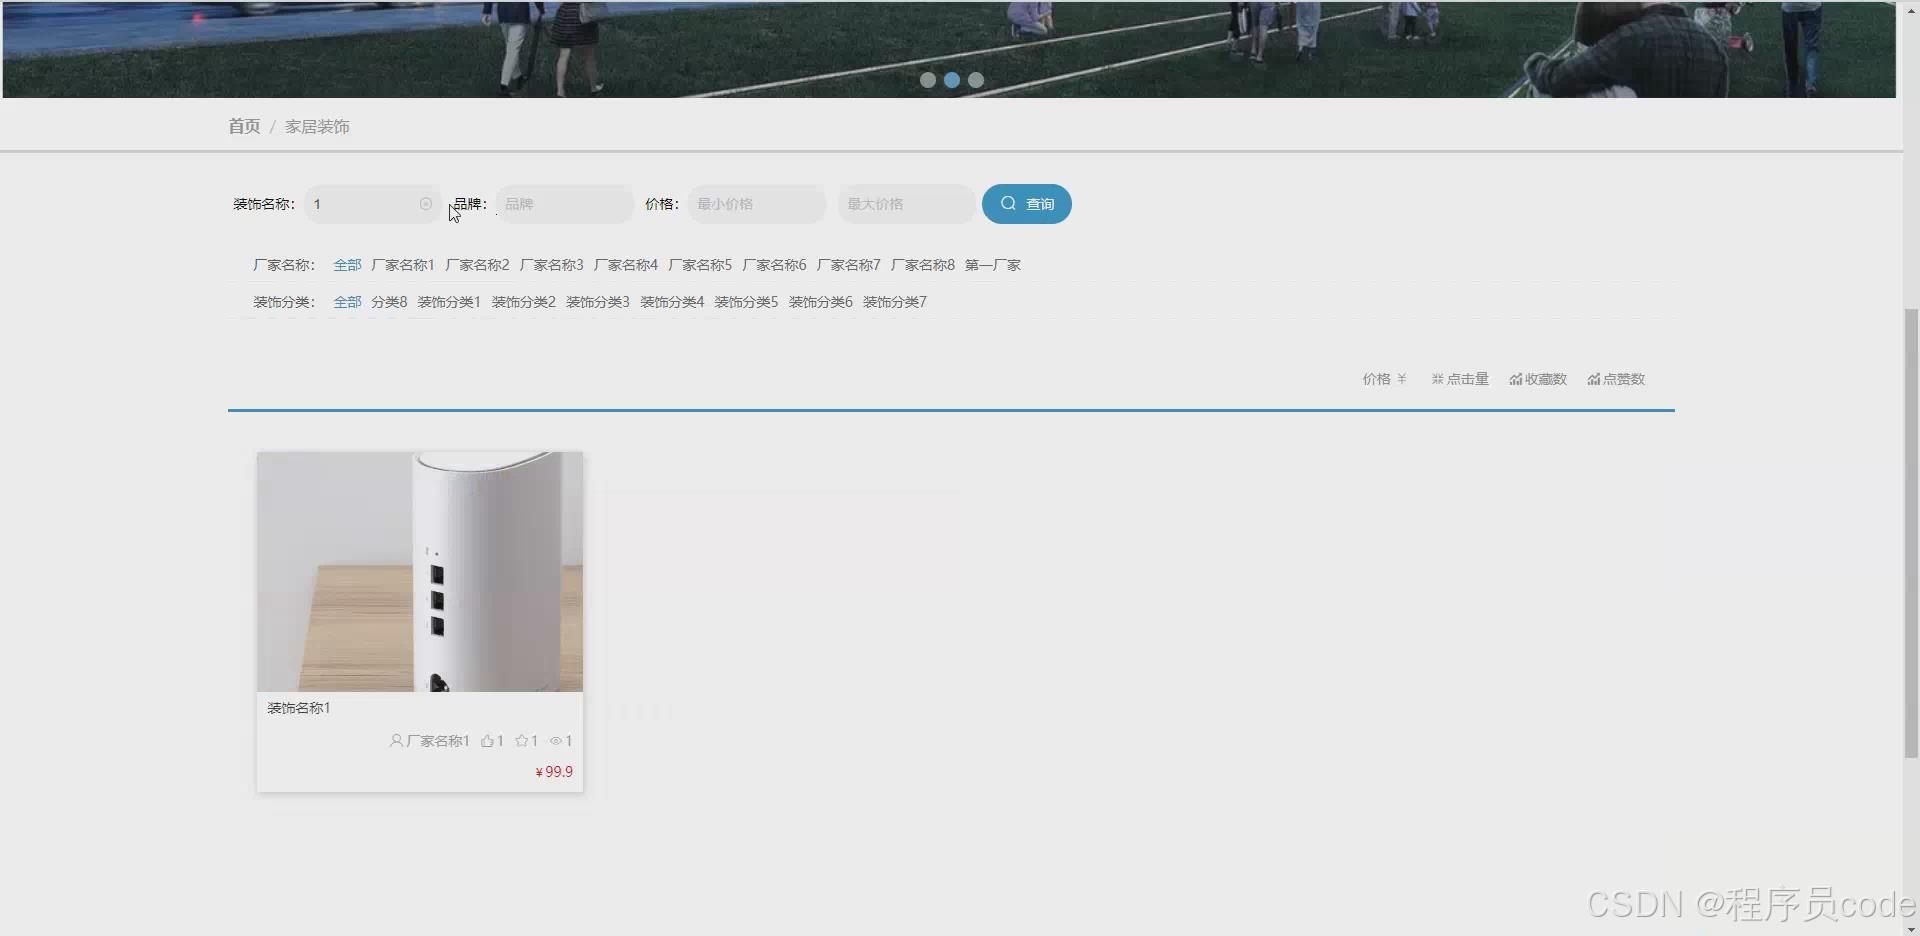Viewport: 1920px width, 936px height.
Task: Click the eye views icon on the card
Action: [x=556, y=741]
